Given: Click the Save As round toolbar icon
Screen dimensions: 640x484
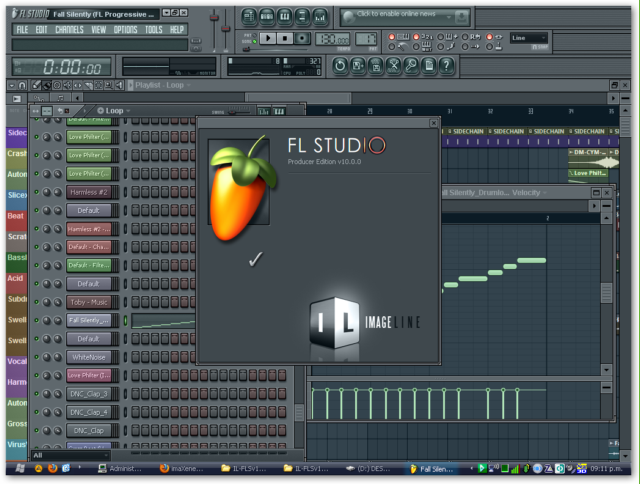Looking at the screenshot, I should (x=358, y=66).
